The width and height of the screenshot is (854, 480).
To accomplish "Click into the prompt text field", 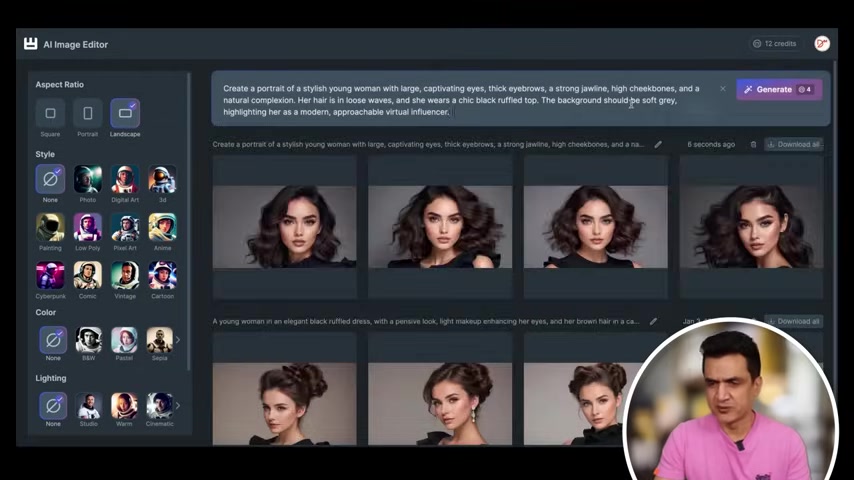I will (463, 100).
